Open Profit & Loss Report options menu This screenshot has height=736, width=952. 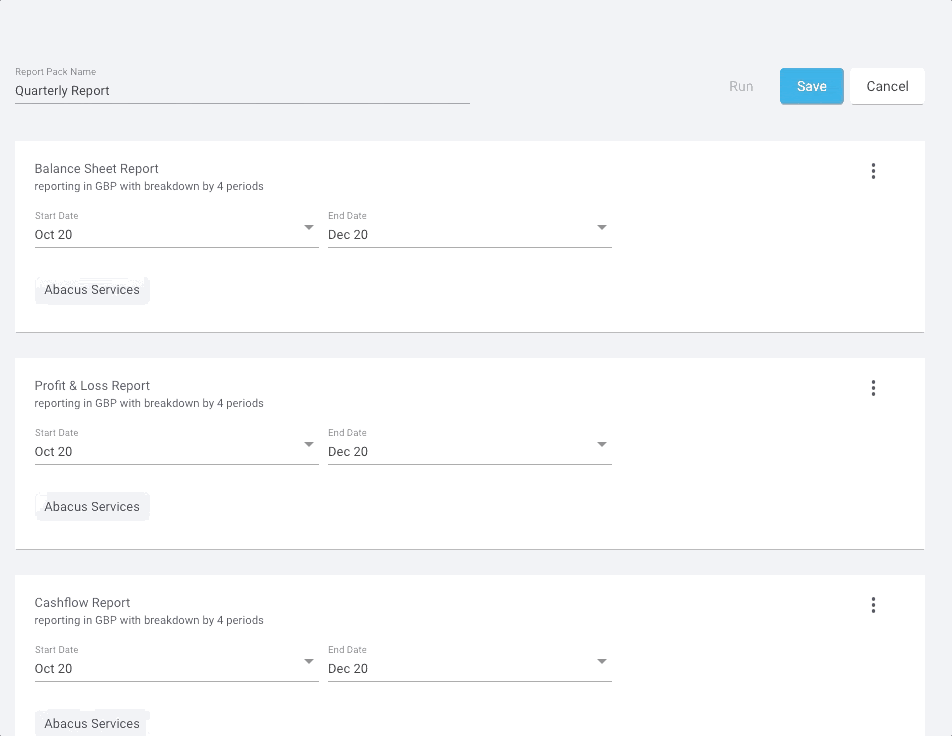873,388
